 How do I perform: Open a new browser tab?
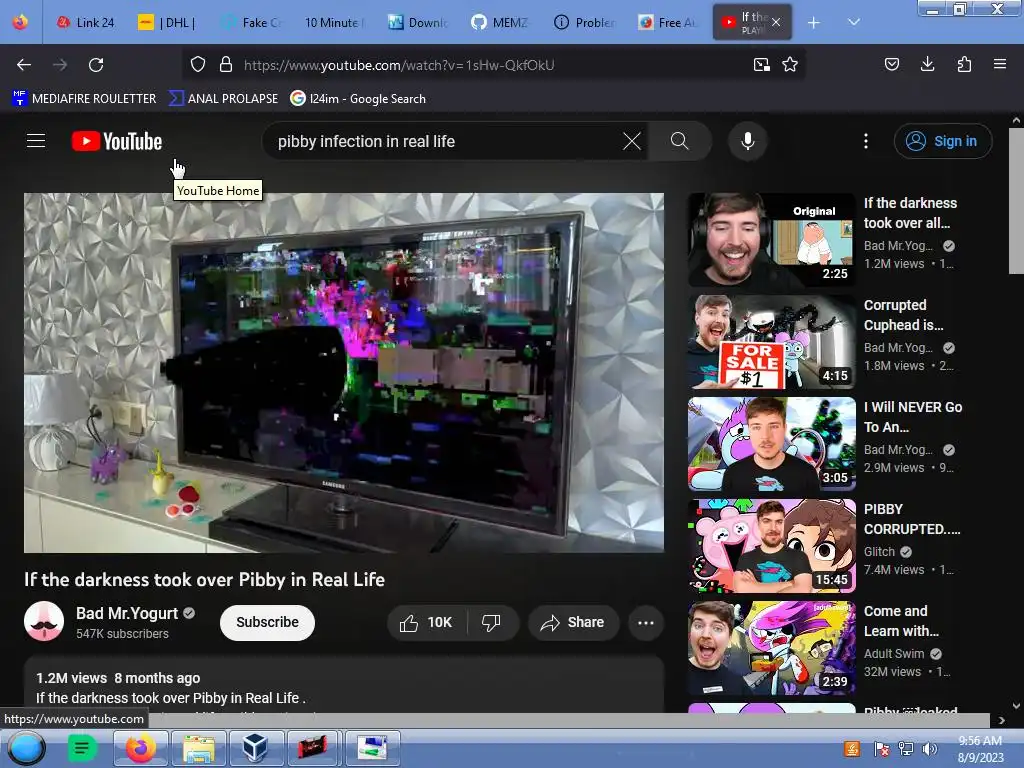click(x=814, y=23)
